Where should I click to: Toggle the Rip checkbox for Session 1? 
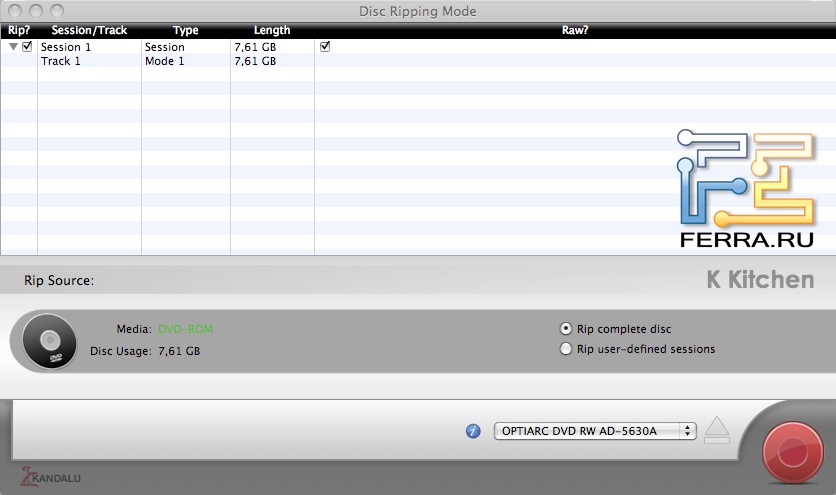(27, 46)
